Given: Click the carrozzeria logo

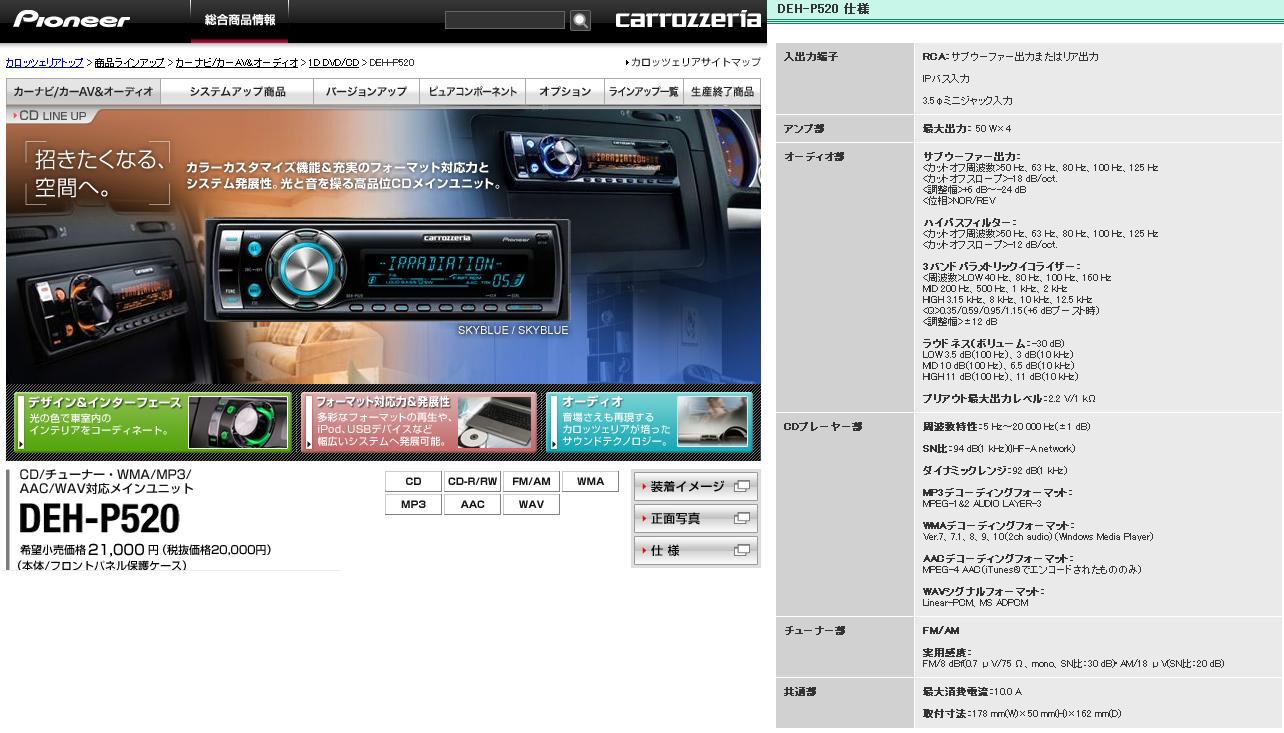Looking at the screenshot, I should (x=687, y=19).
